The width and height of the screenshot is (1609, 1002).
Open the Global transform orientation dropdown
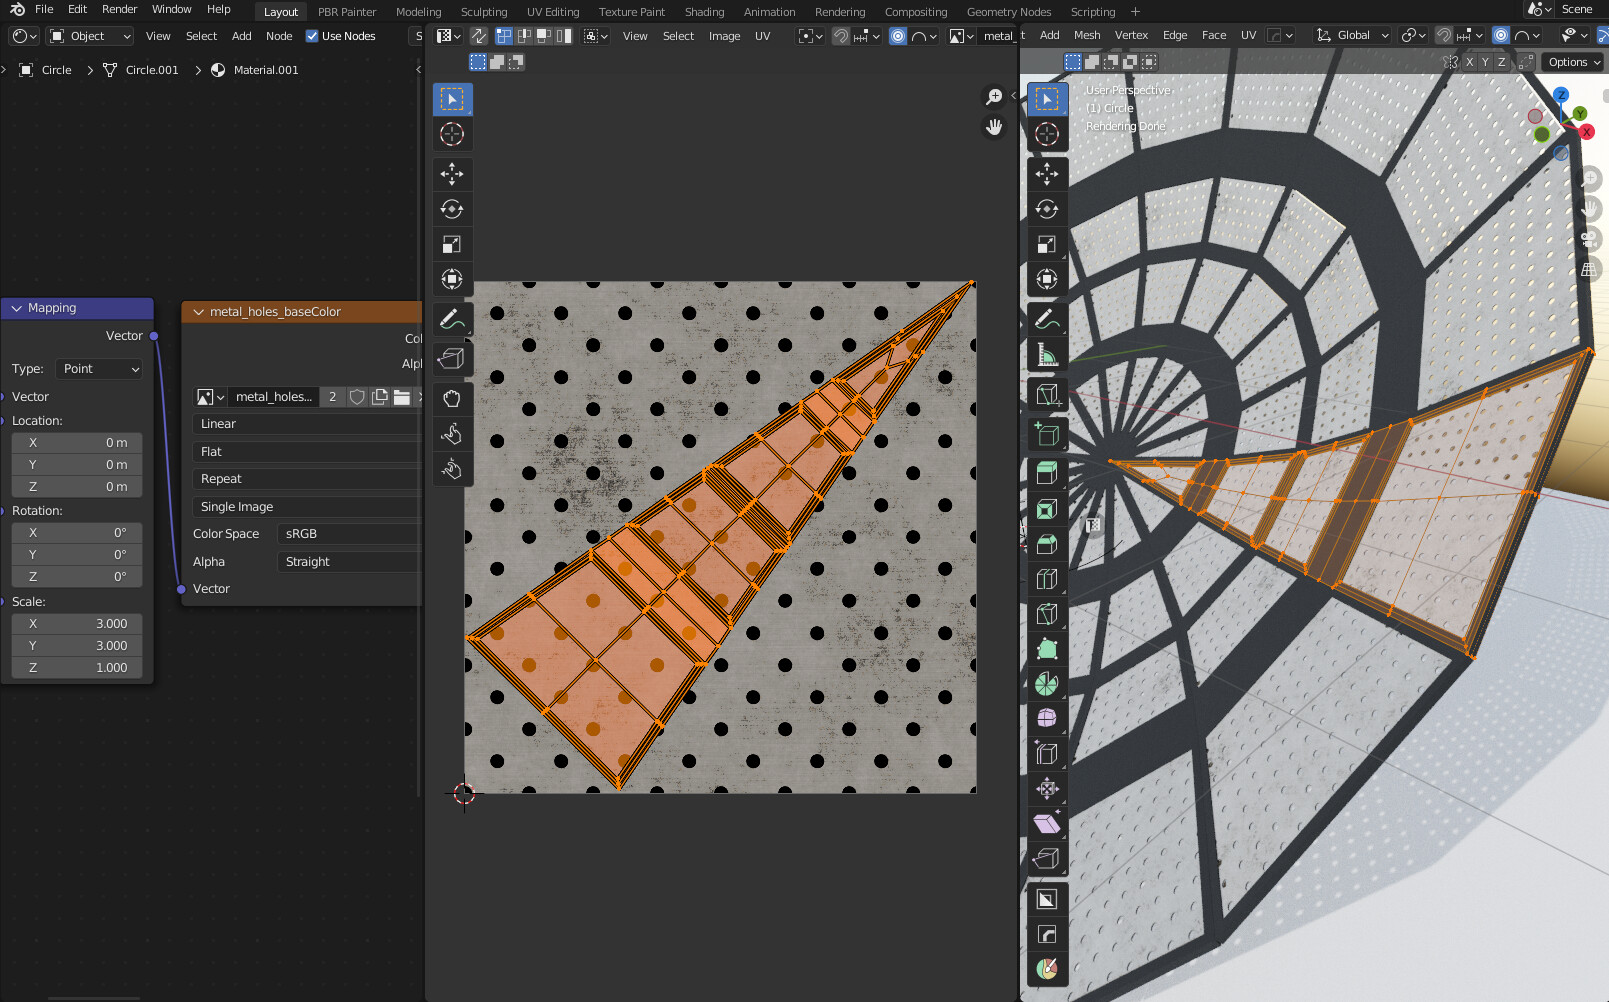1352,35
